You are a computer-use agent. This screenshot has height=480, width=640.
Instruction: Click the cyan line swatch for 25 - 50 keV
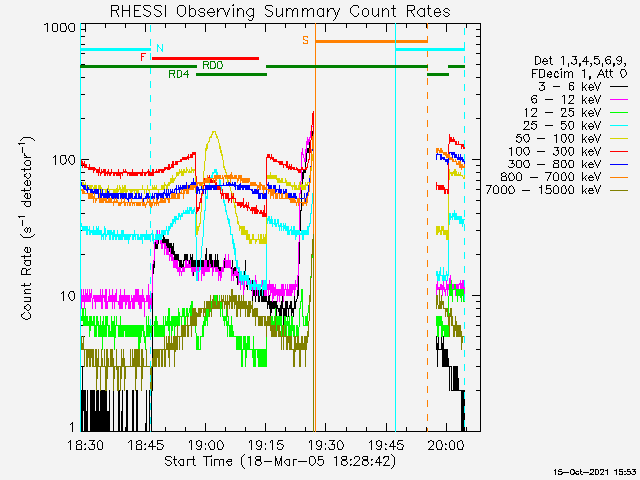pyautogui.click(x=619, y=126)
